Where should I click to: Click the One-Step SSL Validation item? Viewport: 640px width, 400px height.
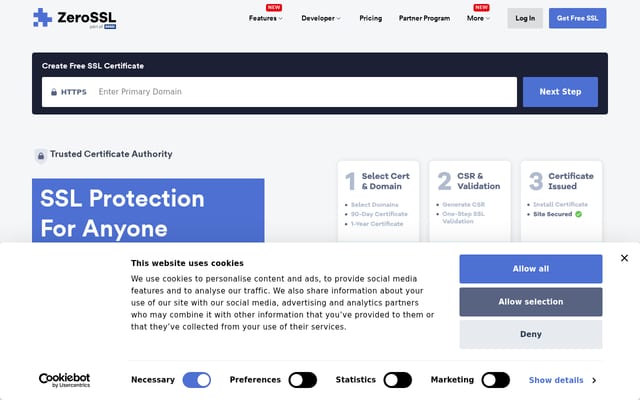pyautogui.click(x=463, y=218)
